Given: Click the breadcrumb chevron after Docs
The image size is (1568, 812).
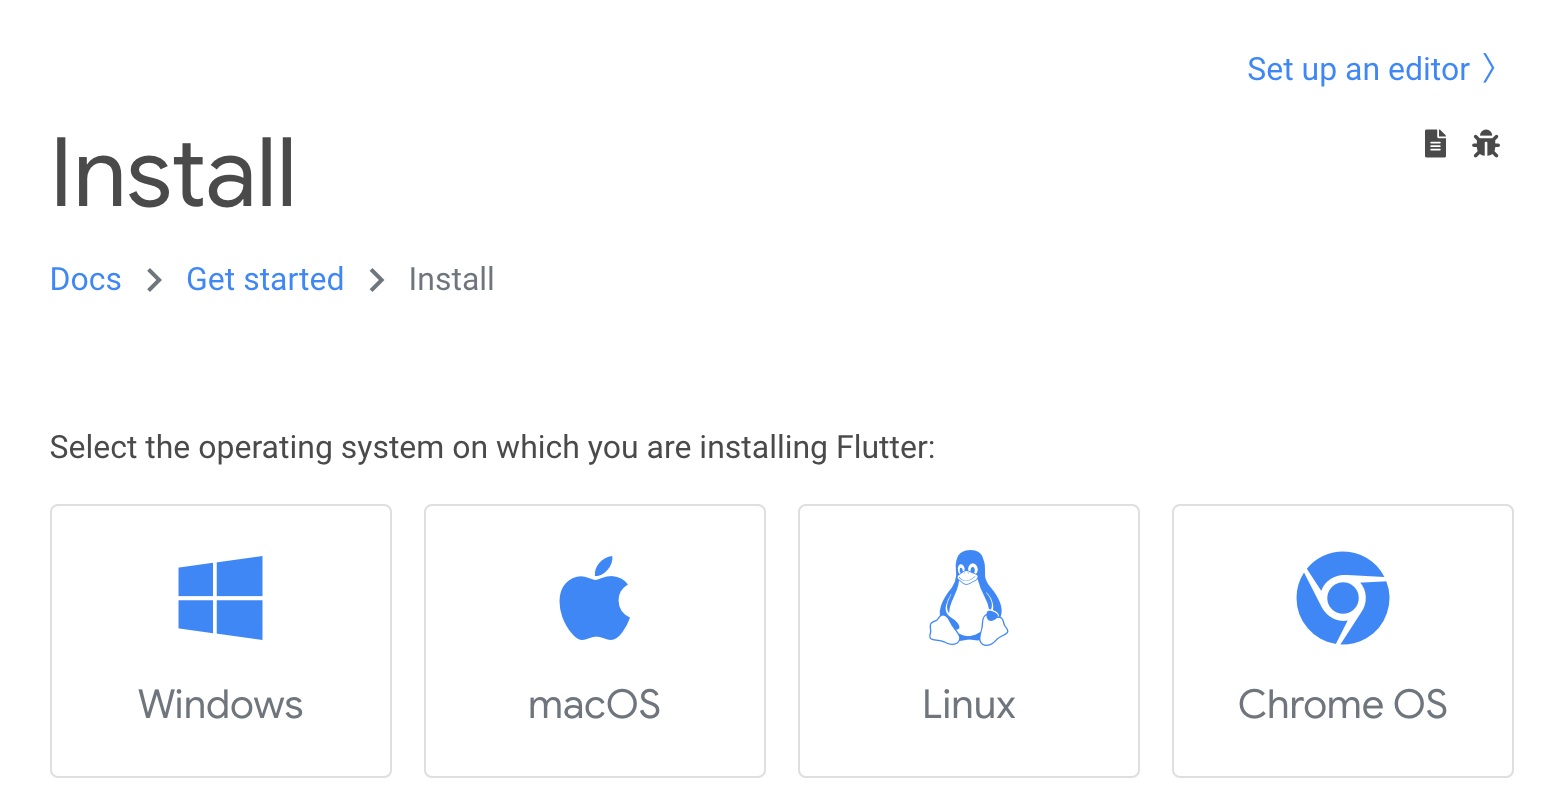Looking at the screenshot, I should (154, 280).
